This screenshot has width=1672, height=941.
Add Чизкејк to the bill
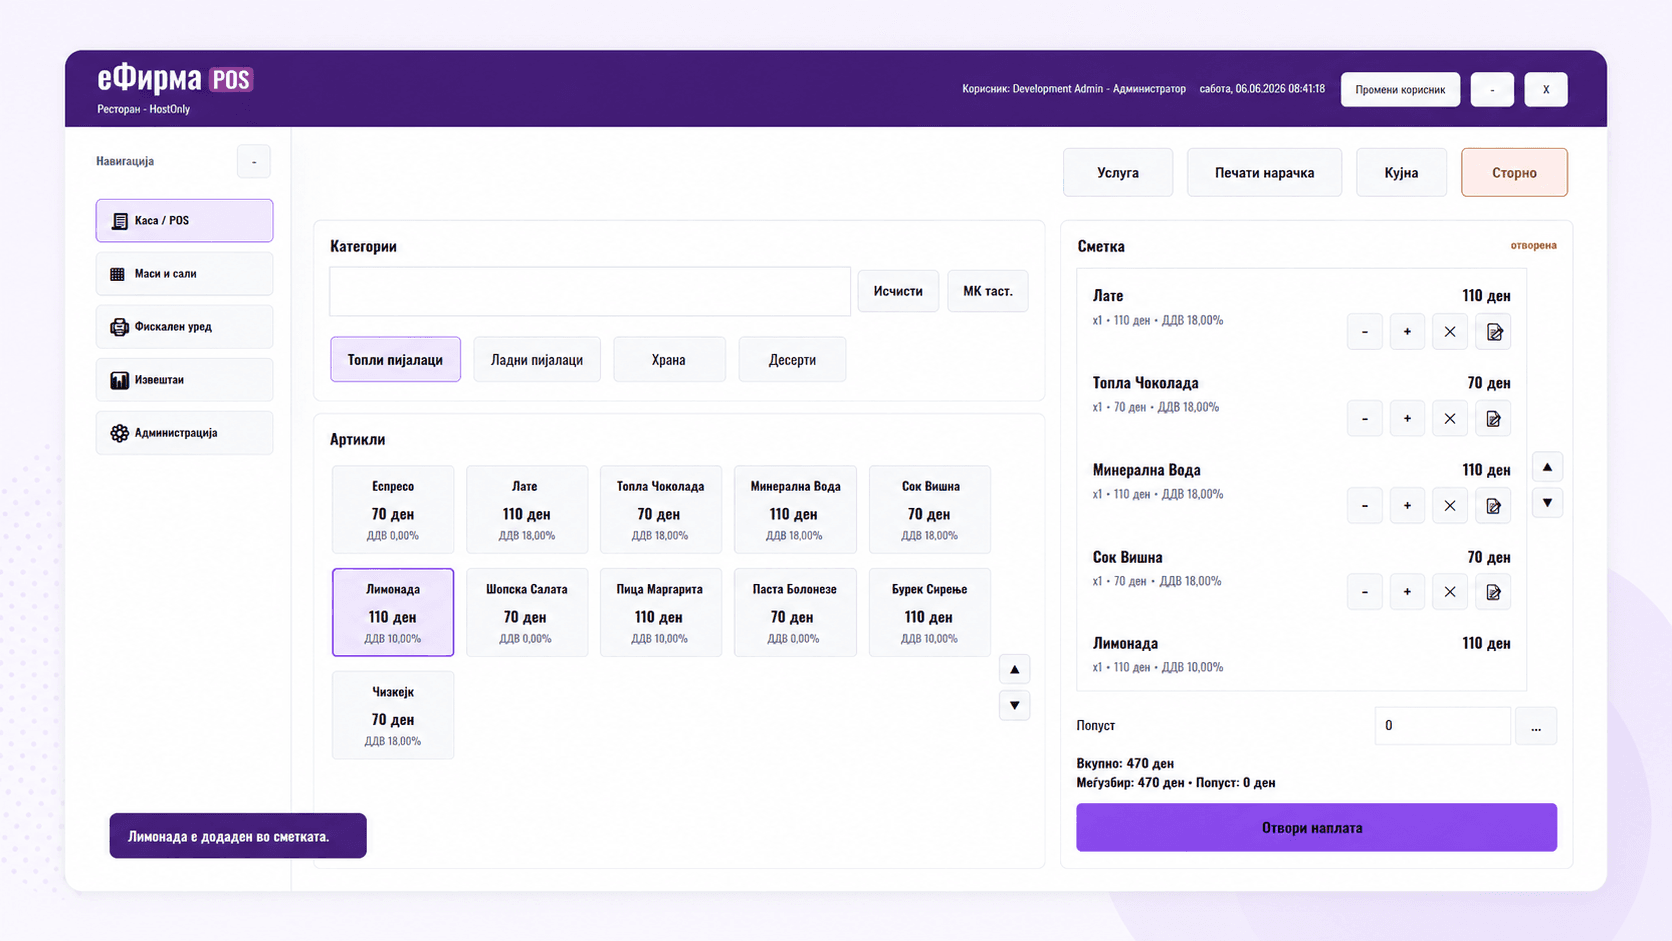393,715
